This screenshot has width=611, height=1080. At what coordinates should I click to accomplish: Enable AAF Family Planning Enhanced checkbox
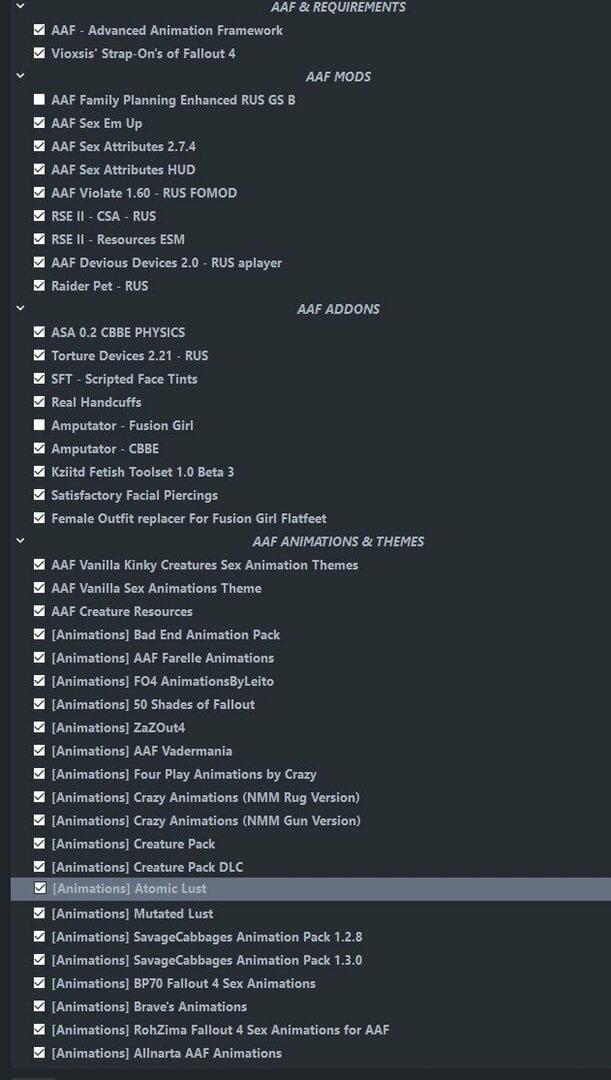coord(39,100)
